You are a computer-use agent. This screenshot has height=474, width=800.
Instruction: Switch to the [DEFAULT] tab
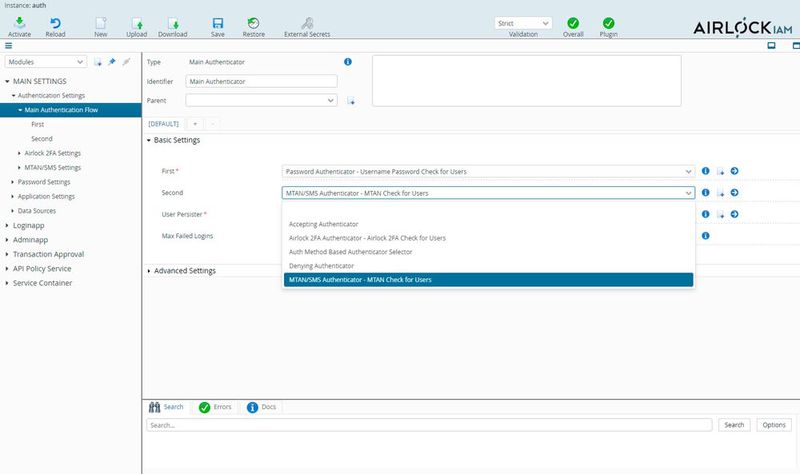163,124
